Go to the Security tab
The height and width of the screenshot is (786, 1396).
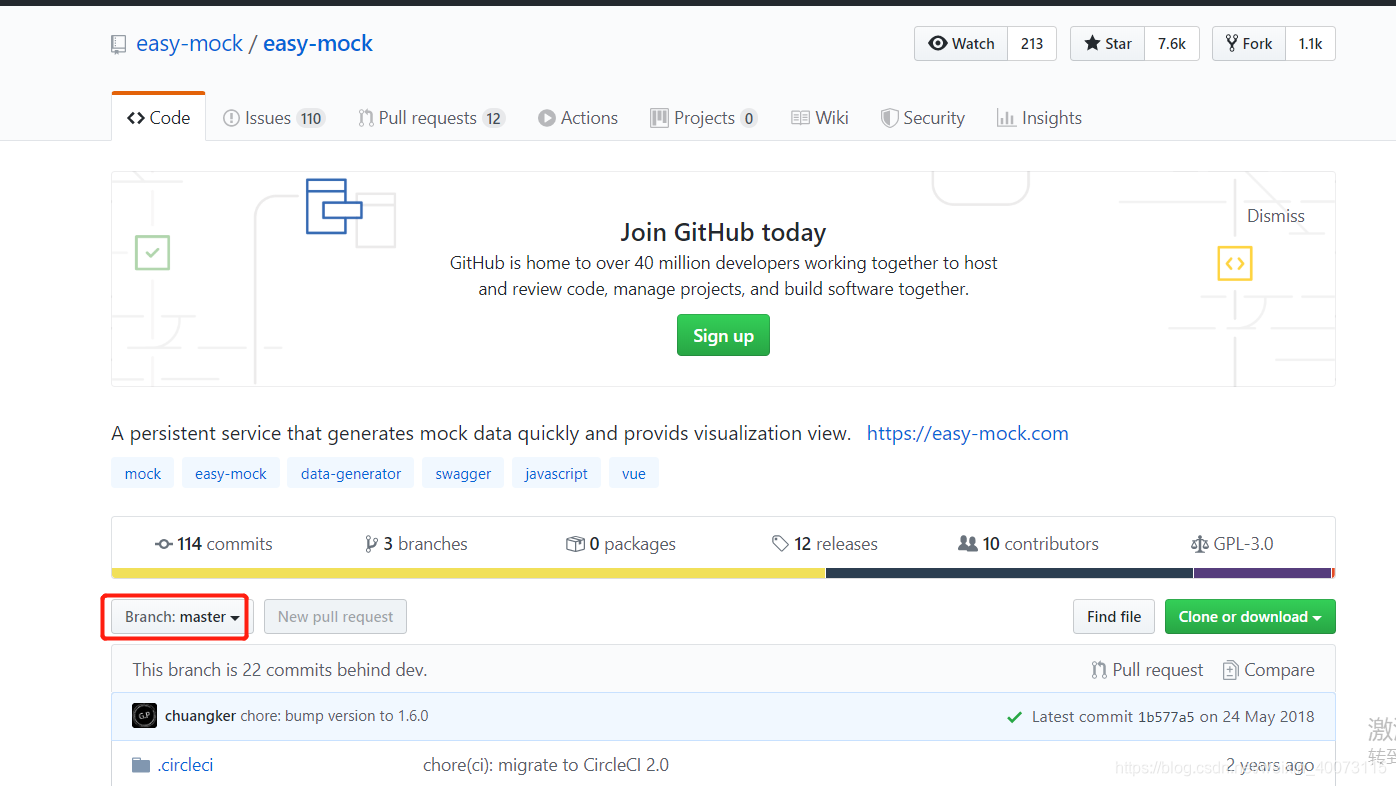tap(922, 117)
